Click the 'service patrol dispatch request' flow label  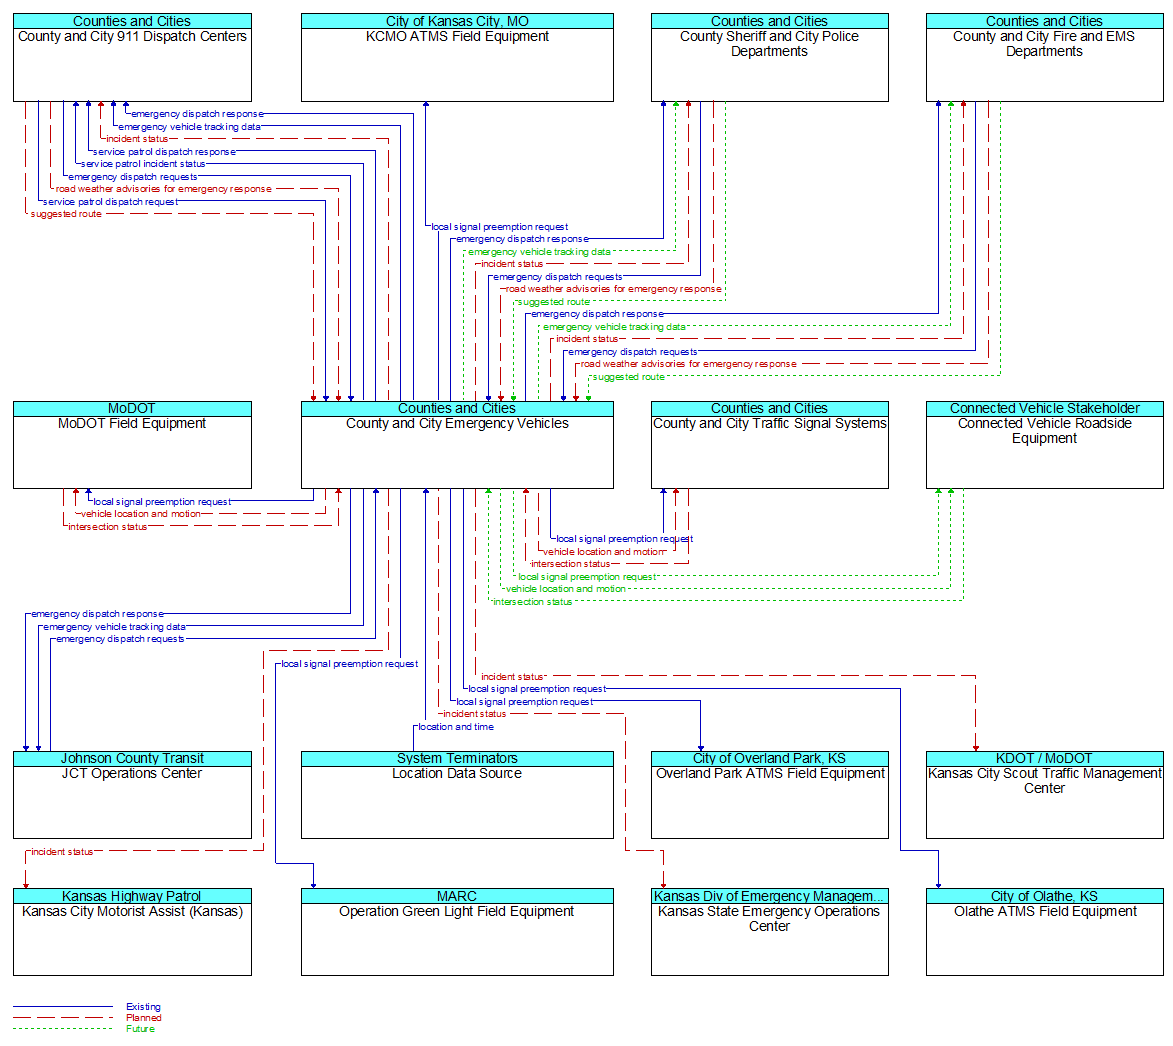(111, 202)
